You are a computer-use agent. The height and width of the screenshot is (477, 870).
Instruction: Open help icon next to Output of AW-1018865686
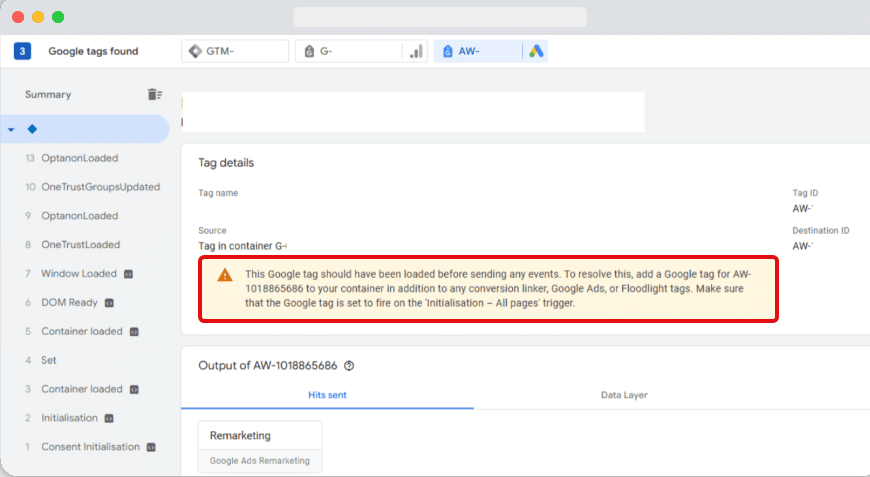tap(349, 366)
